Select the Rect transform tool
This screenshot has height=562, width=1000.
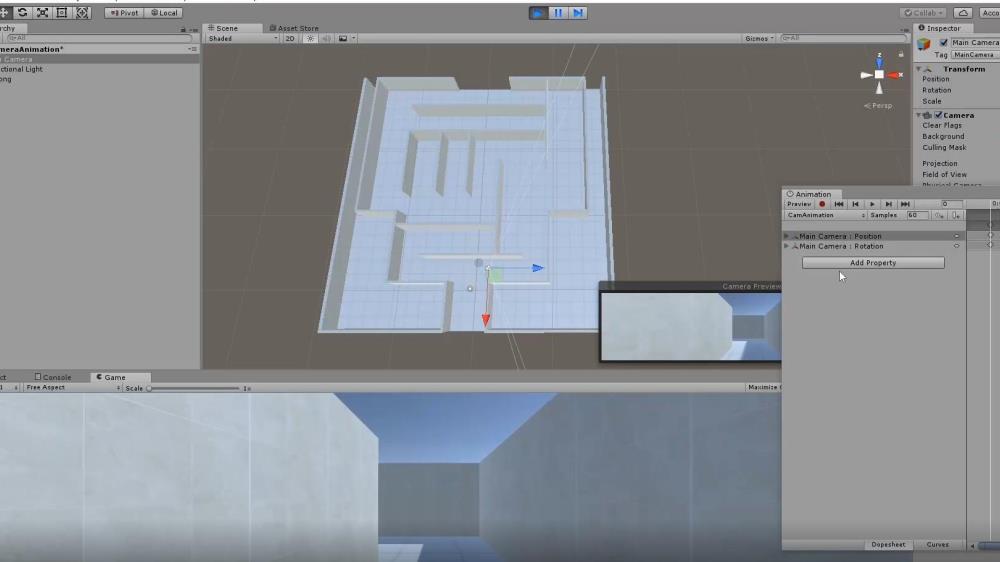(x=62, y=13)
